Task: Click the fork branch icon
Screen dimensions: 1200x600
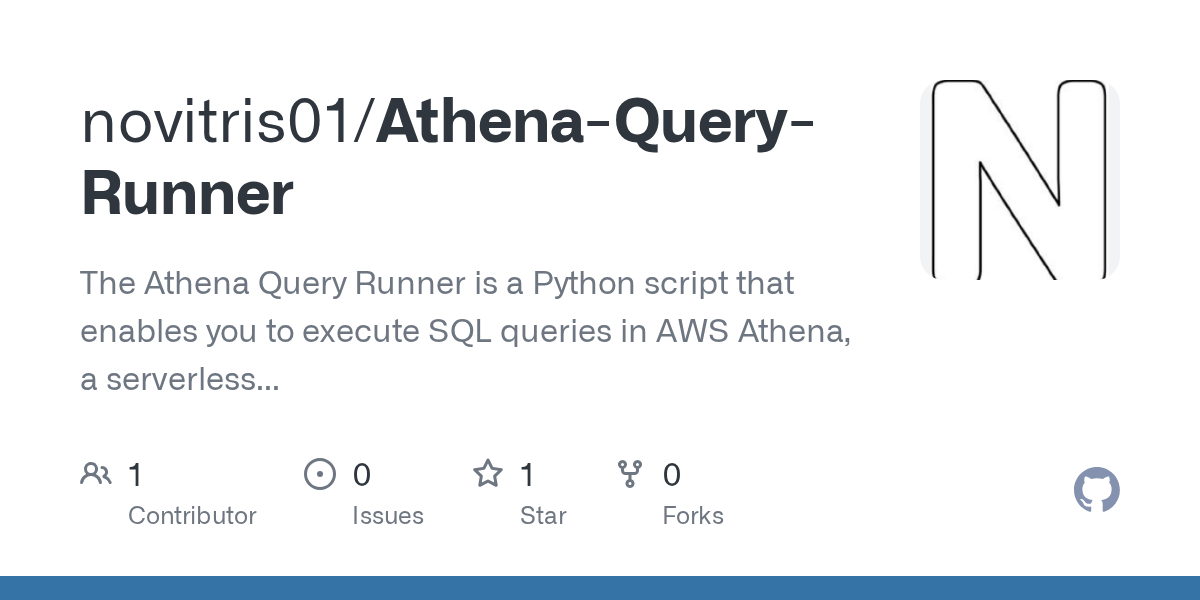Action: coord(630,474)
